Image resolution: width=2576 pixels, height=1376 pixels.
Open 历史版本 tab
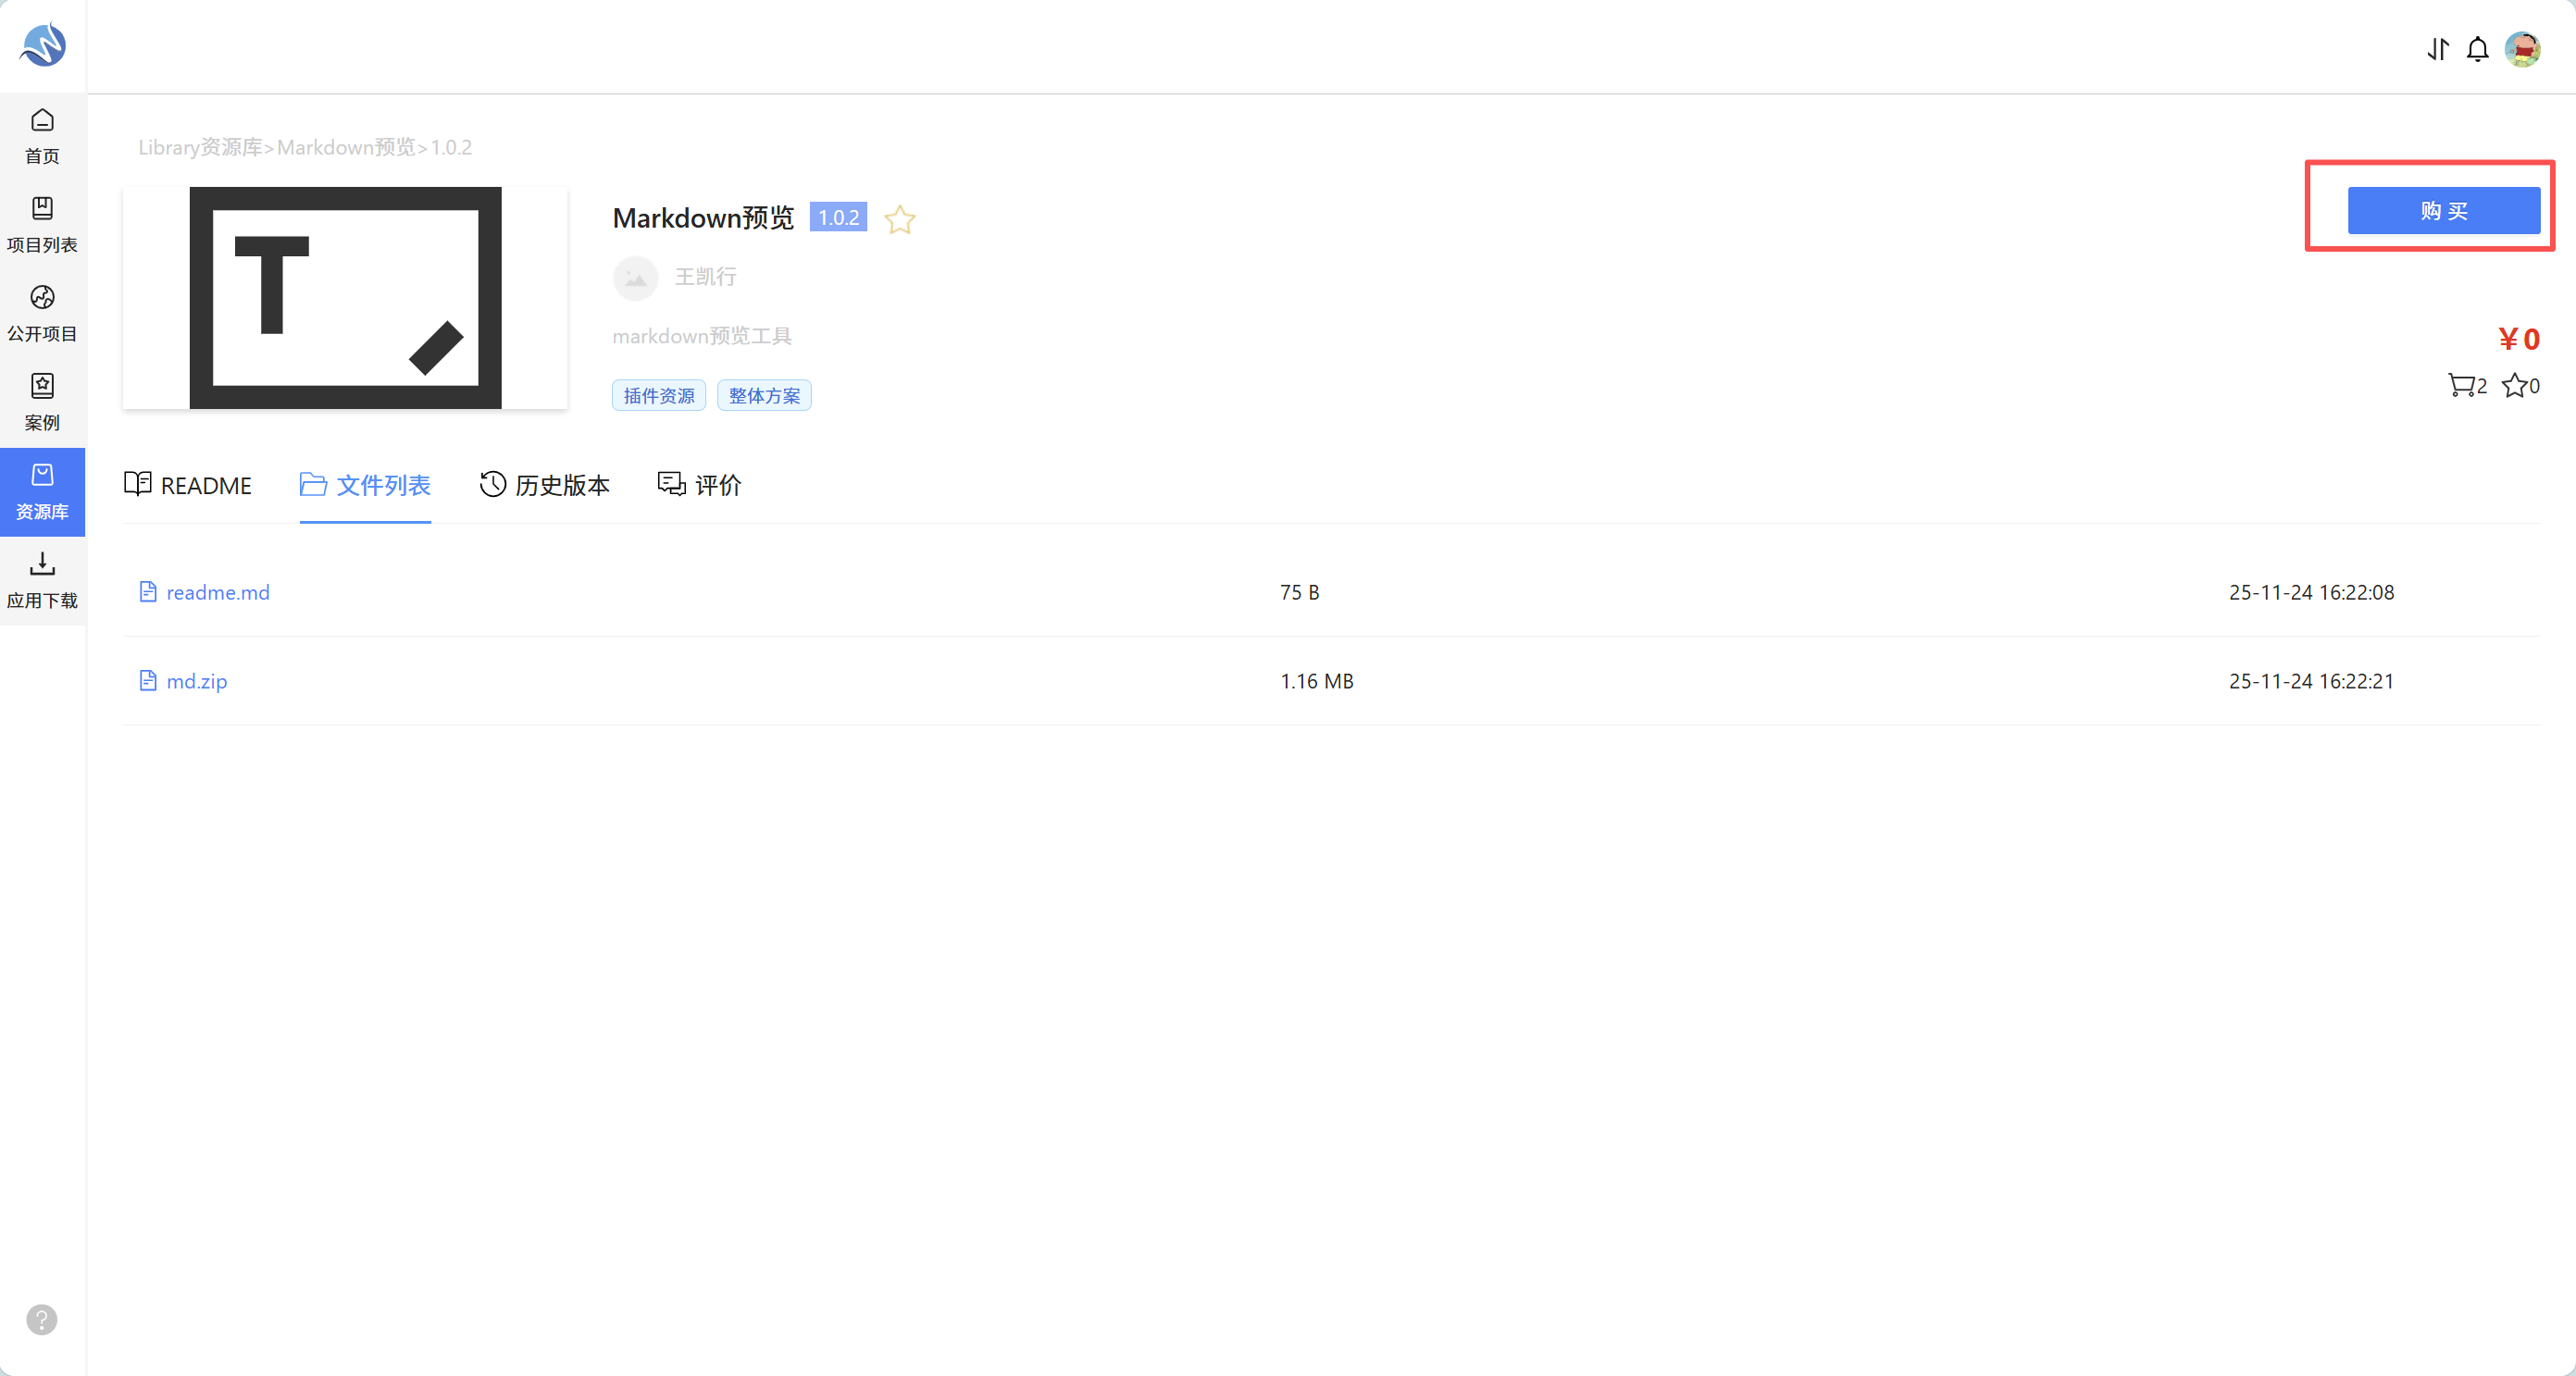545,485
